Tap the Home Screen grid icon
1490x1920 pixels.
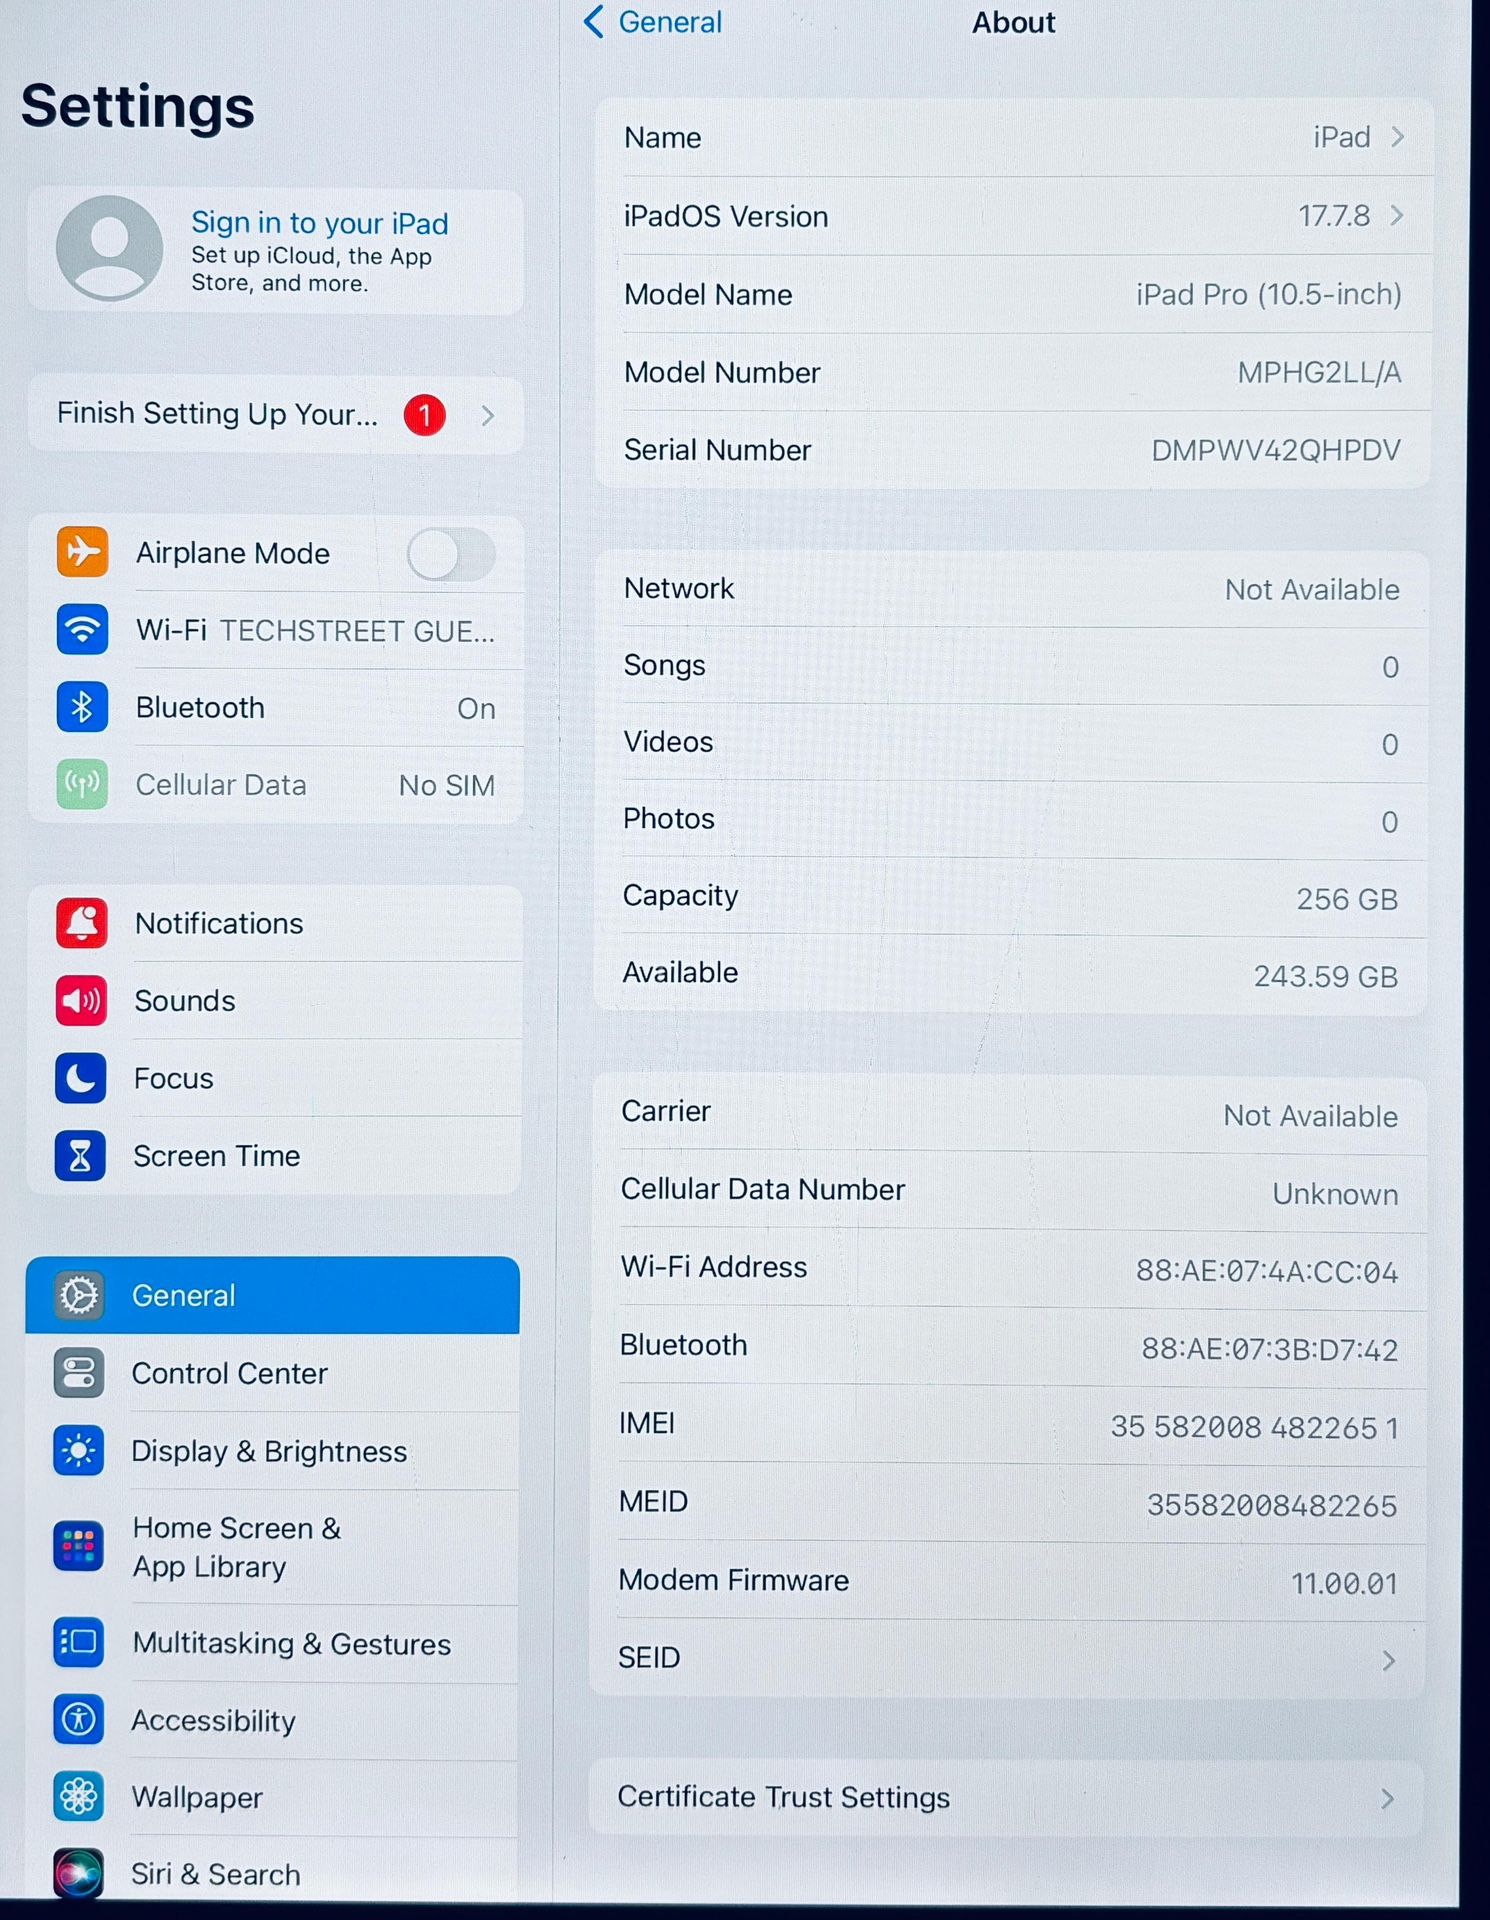(x=79, y=1546)
